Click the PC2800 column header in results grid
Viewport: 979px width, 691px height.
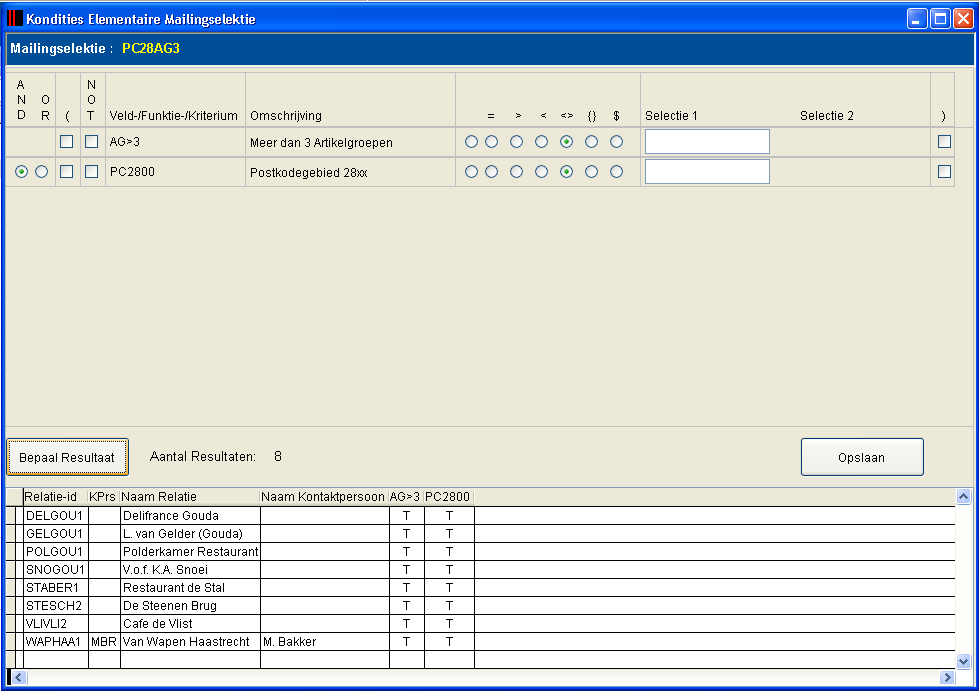tap(448, 497)
